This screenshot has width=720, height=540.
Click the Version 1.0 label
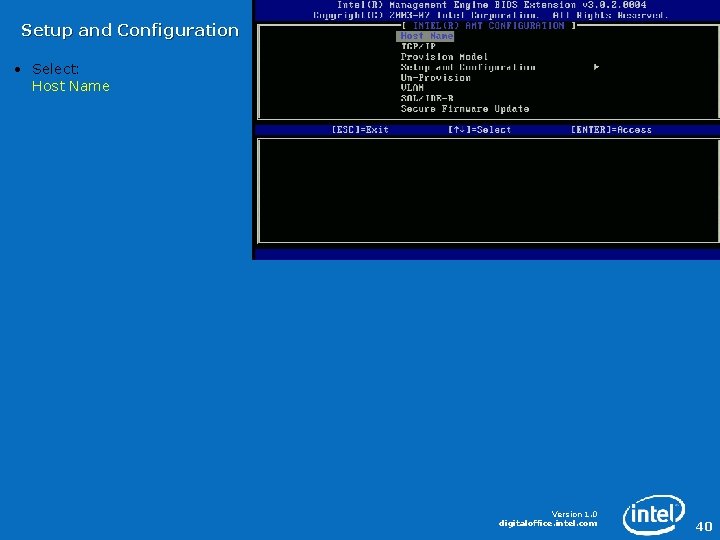[574, 514]
